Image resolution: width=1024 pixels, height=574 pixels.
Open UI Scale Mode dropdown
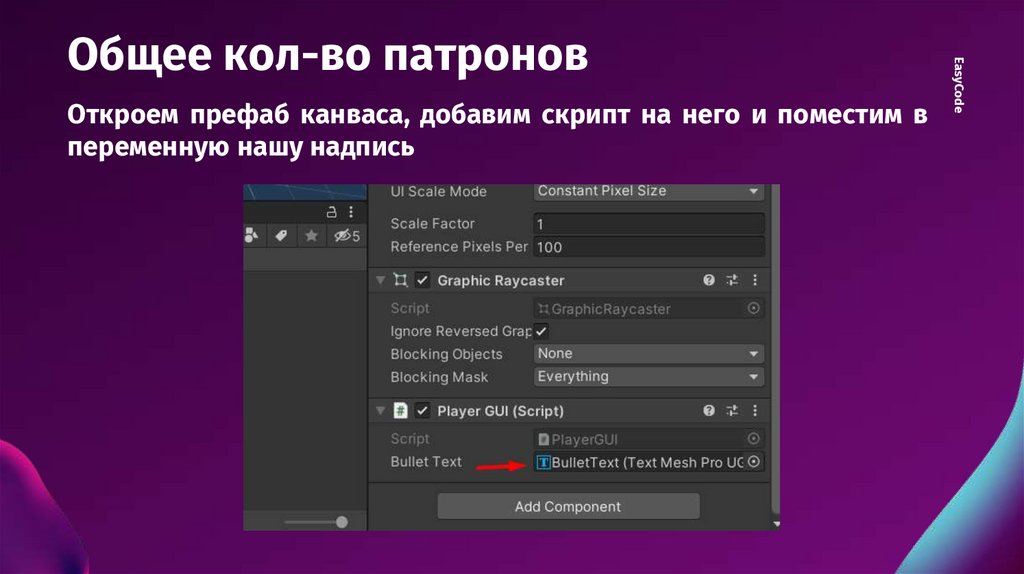coord(648,191)
